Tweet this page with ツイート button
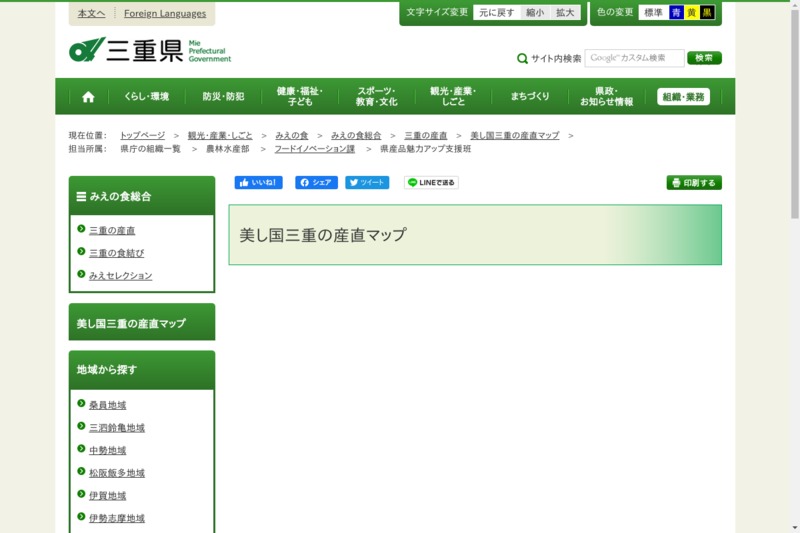 [367, 183]
